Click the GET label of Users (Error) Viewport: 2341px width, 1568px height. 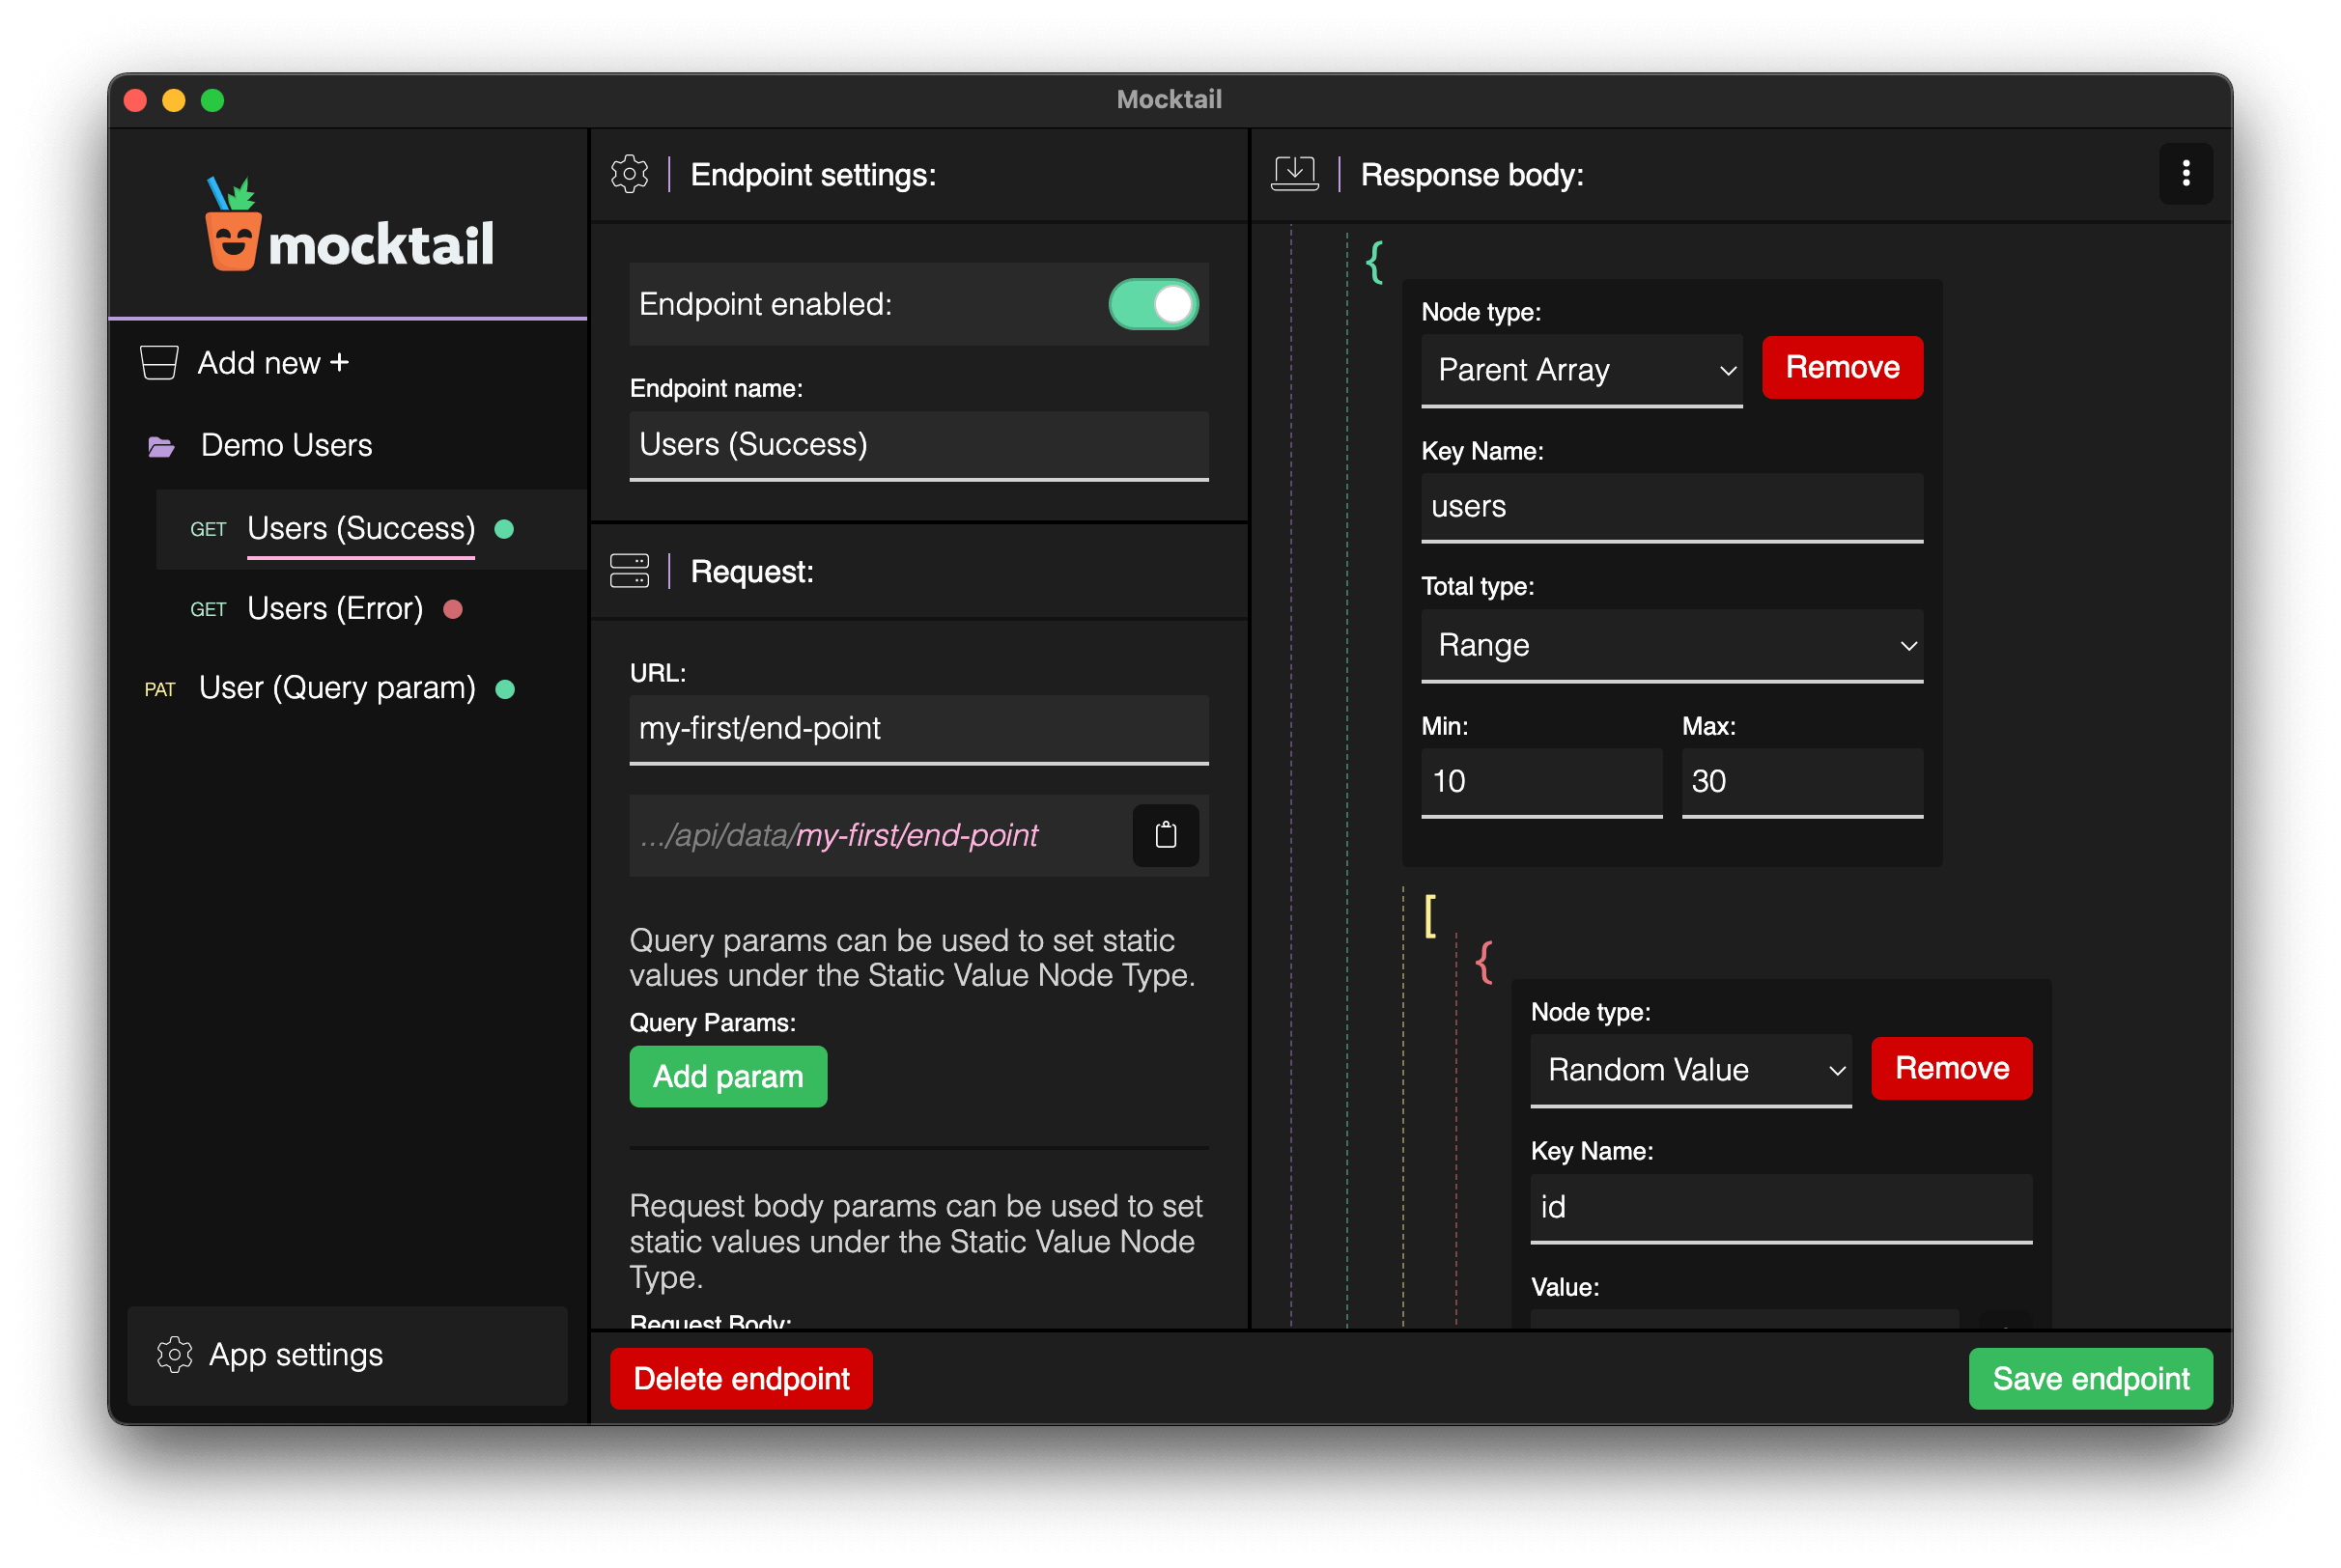point(208,609)
